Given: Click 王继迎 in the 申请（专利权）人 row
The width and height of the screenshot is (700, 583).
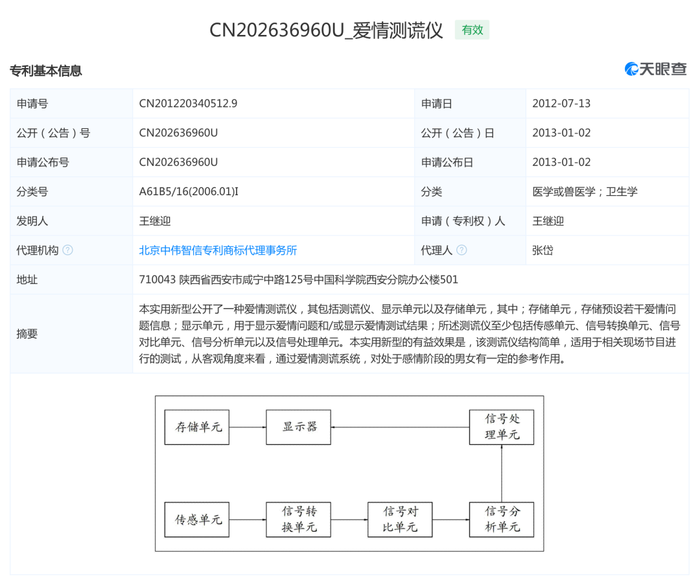Looking at the screenshot, I should click(x=548, y=221).
